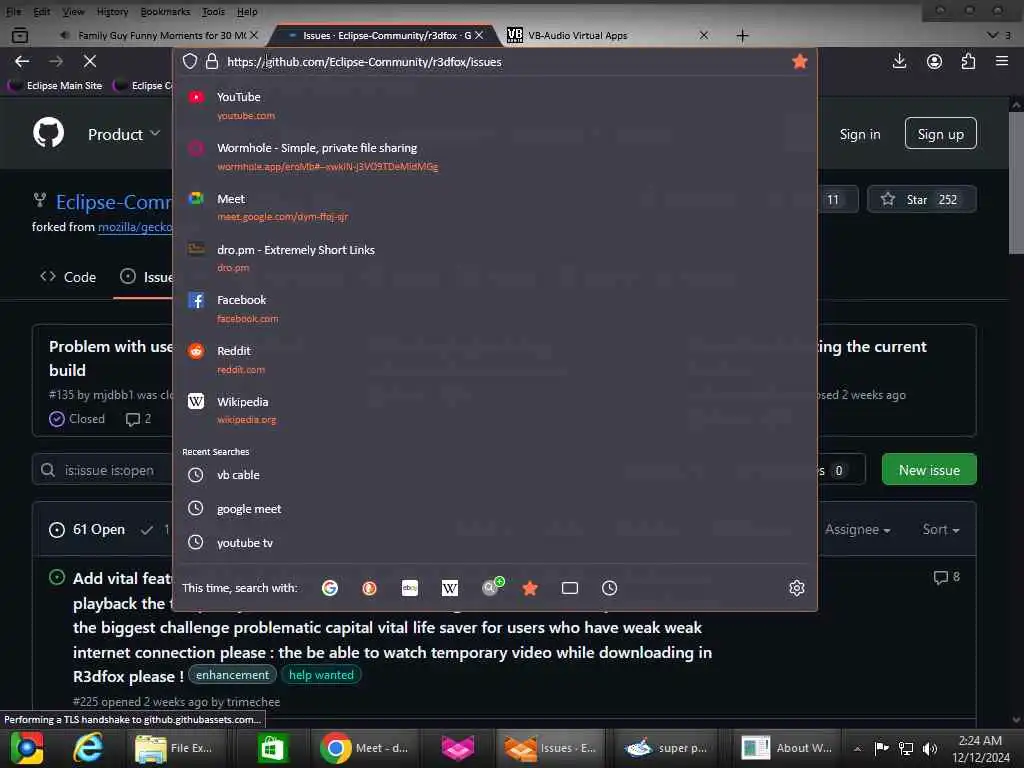
Task: Open Microsoft Store taskbar icon
Action: tap(272, 748)
